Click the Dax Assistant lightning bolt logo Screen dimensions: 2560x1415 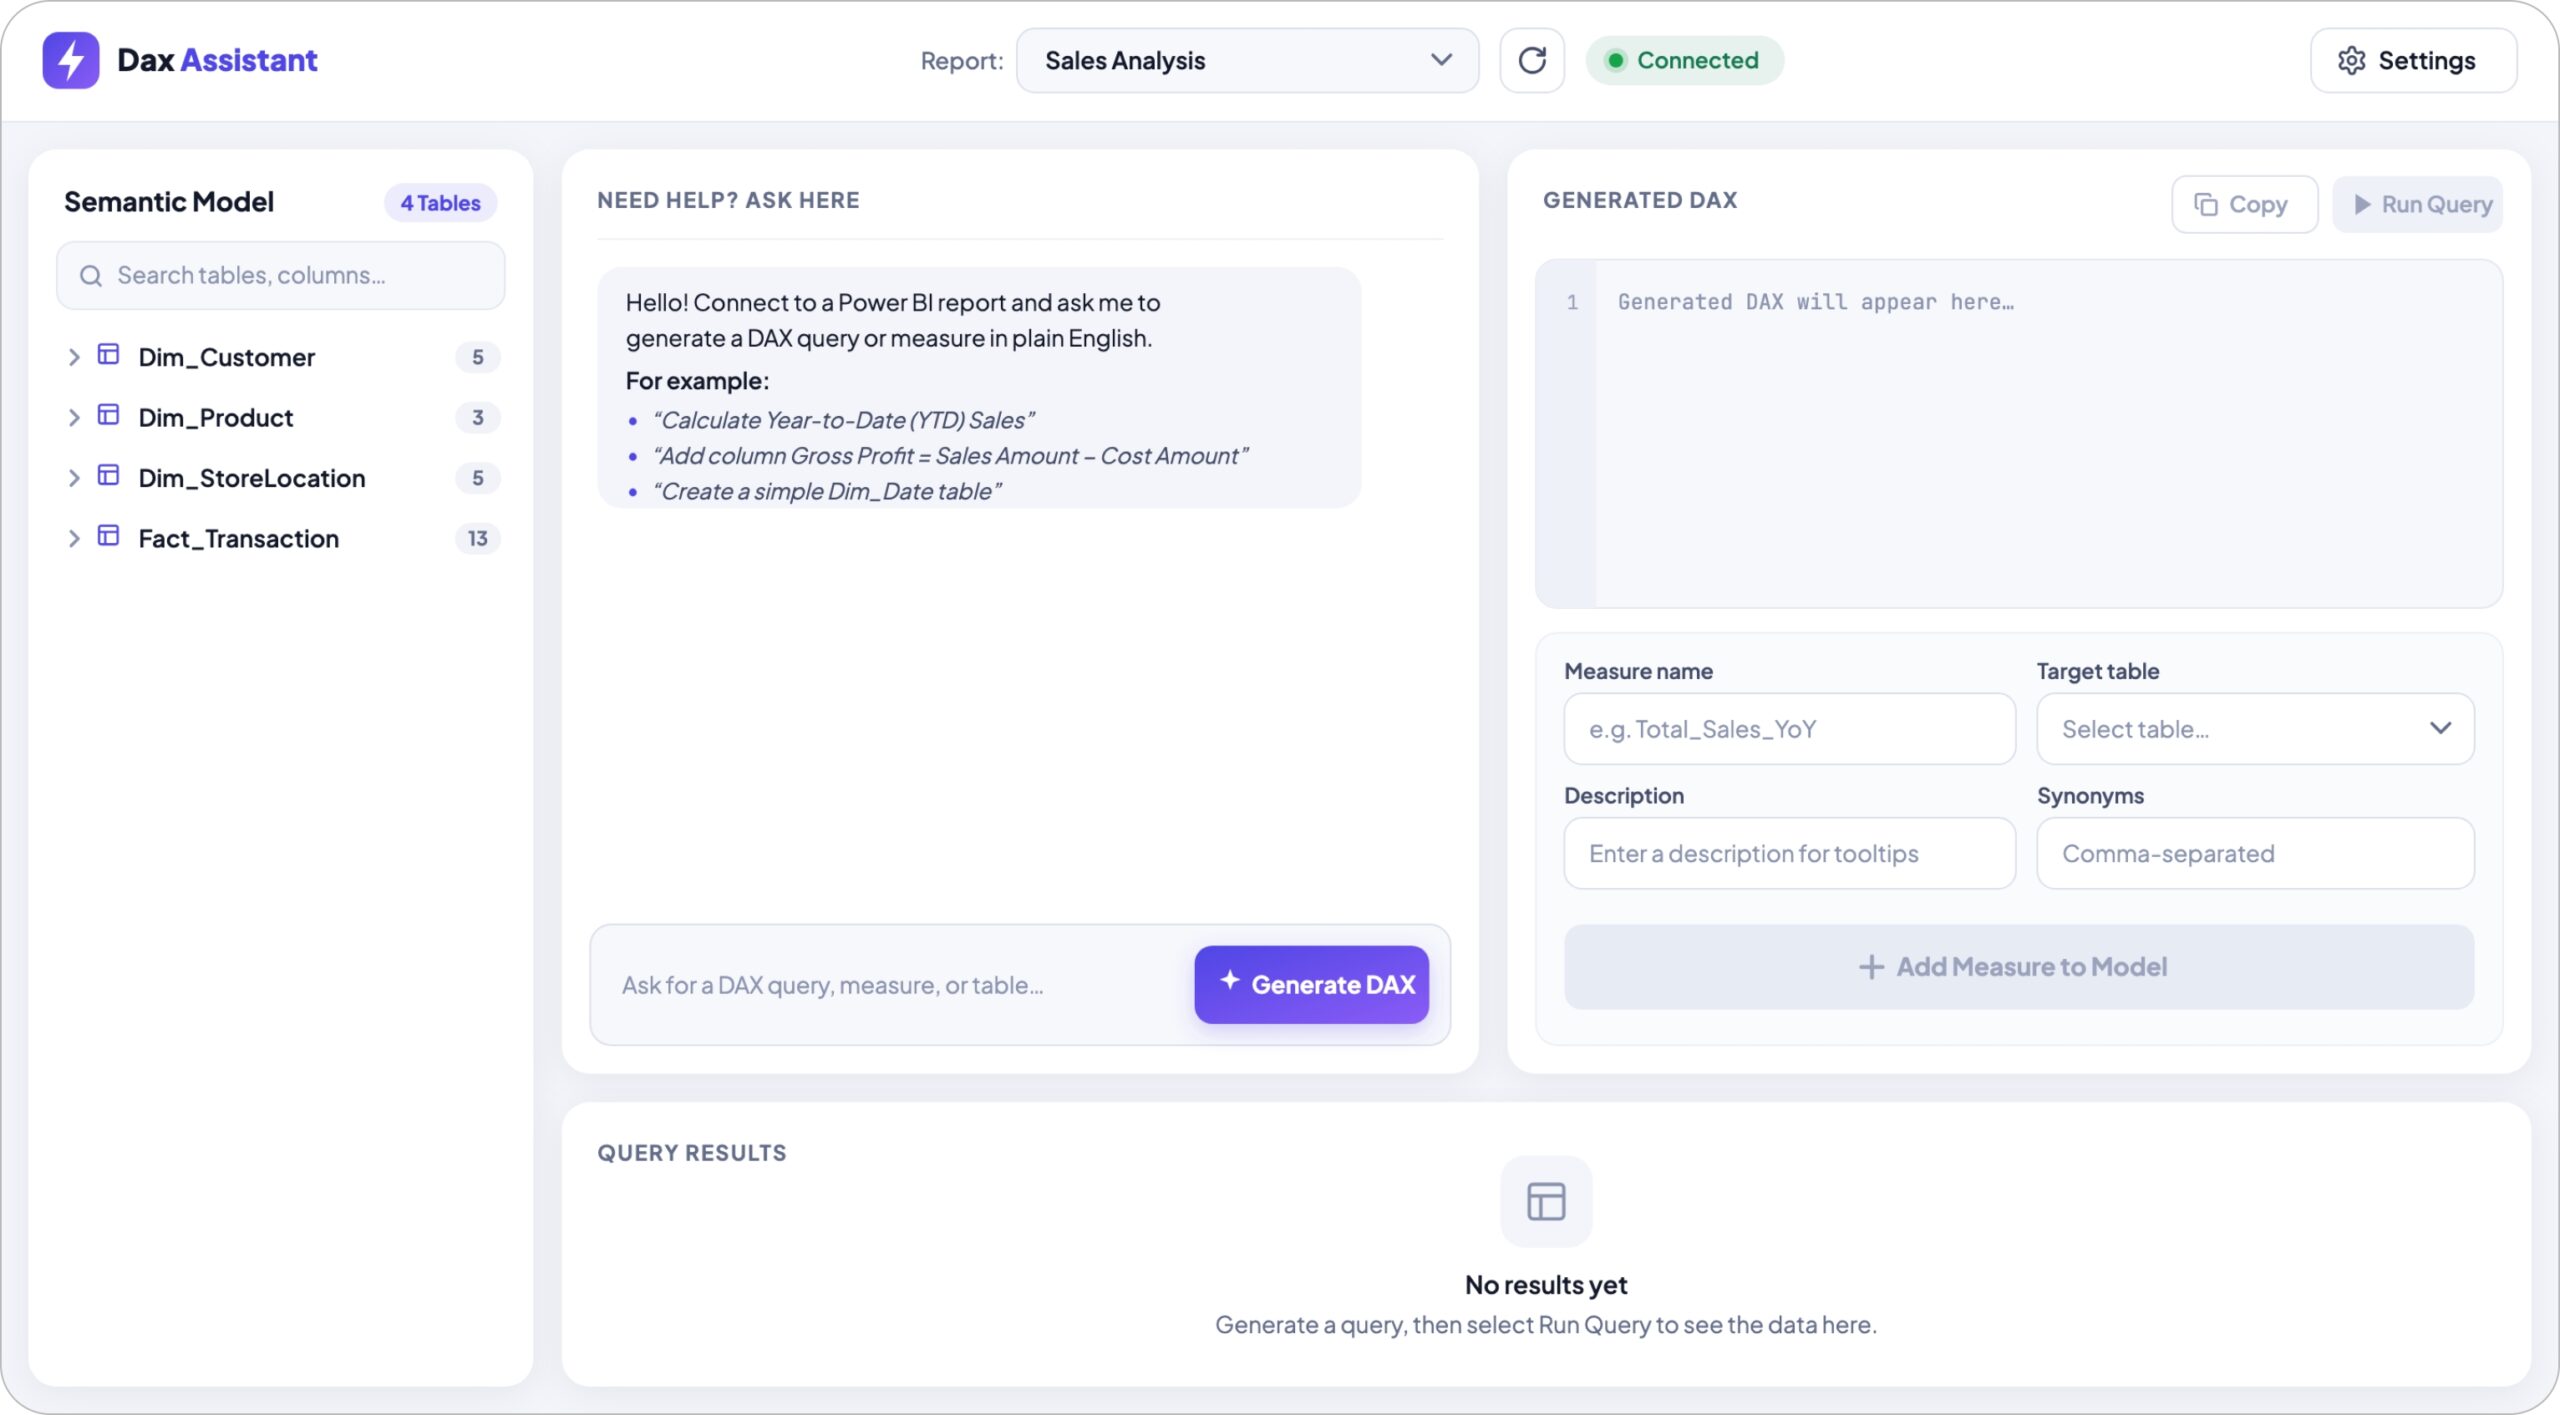coord(70,60)
